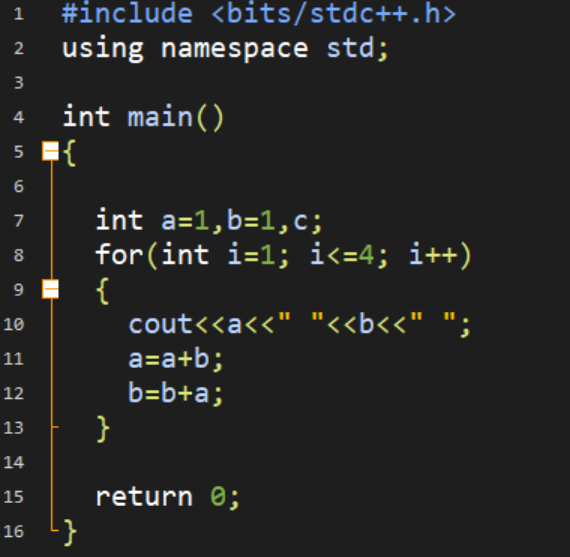Viewport: 570px width, 557px height.
Task: Click 'int i=1;' in the for loop
Action: [x=225, y=255]
